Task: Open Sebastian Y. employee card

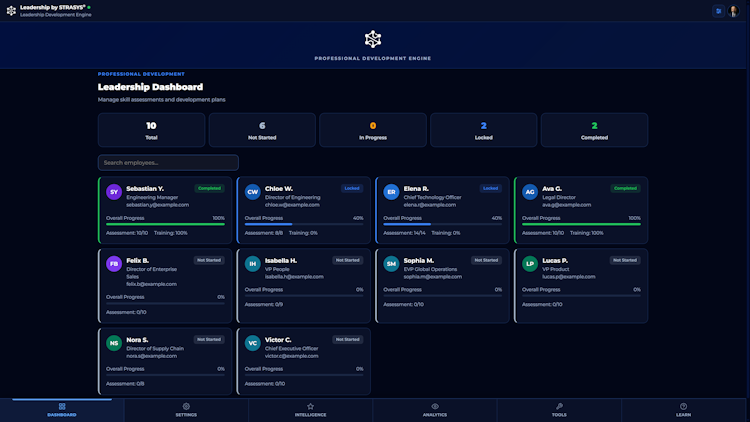Action: coord(165,210)
